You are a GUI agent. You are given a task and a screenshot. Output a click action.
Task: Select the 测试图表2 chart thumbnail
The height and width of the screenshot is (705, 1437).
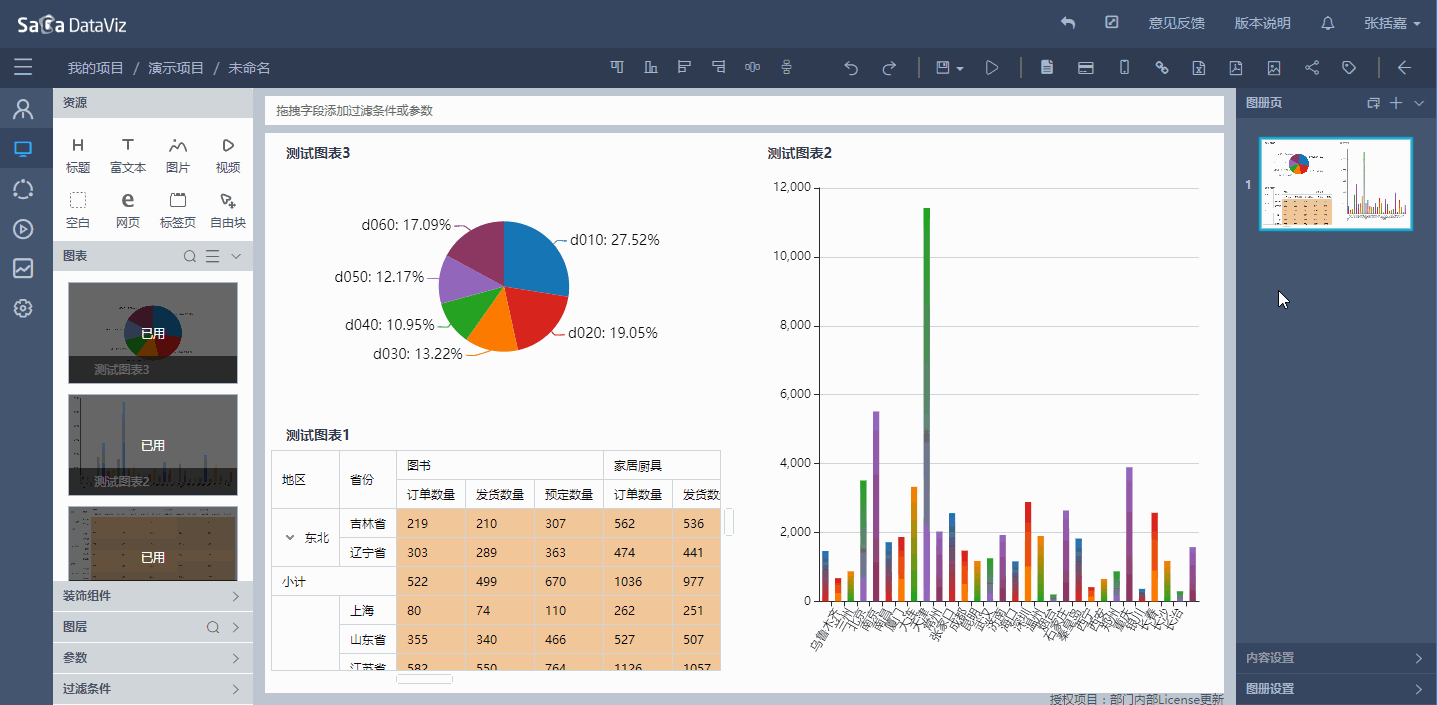coord(153,445)
